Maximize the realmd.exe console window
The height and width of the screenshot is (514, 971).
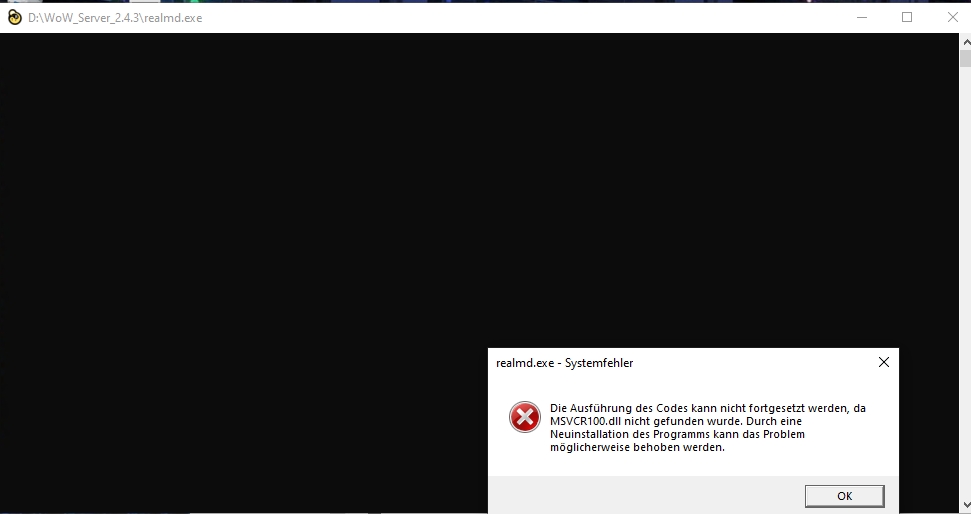907,17
